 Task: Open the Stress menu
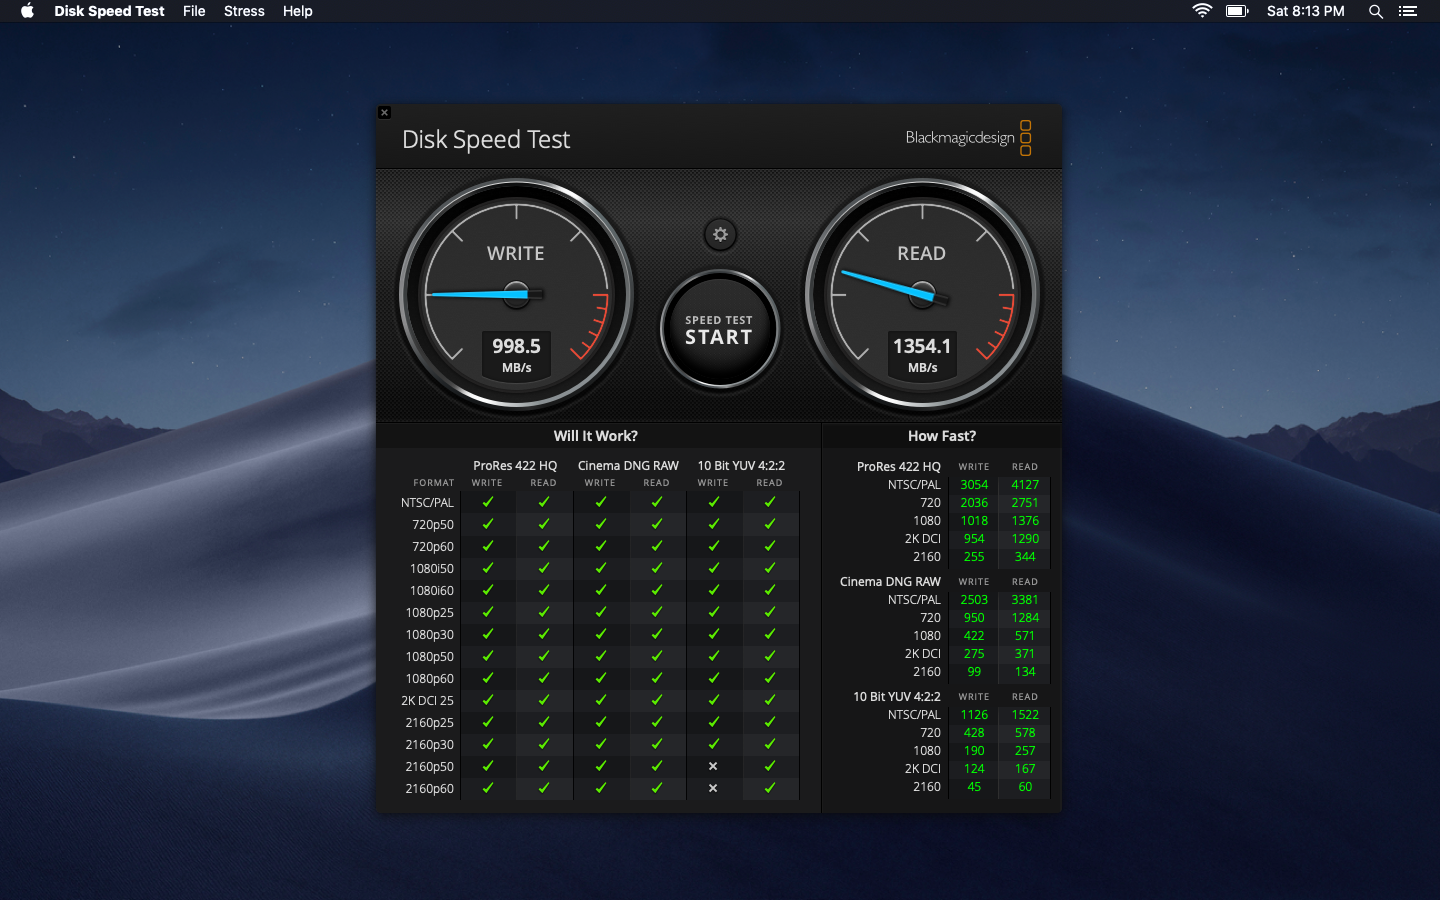[x=244, y=11]
